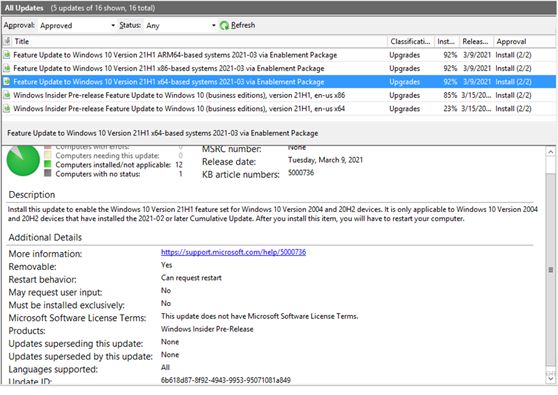Open the Status dropdown showing Any
This screenshot has height=395, width=558.
tap(180, 26)
